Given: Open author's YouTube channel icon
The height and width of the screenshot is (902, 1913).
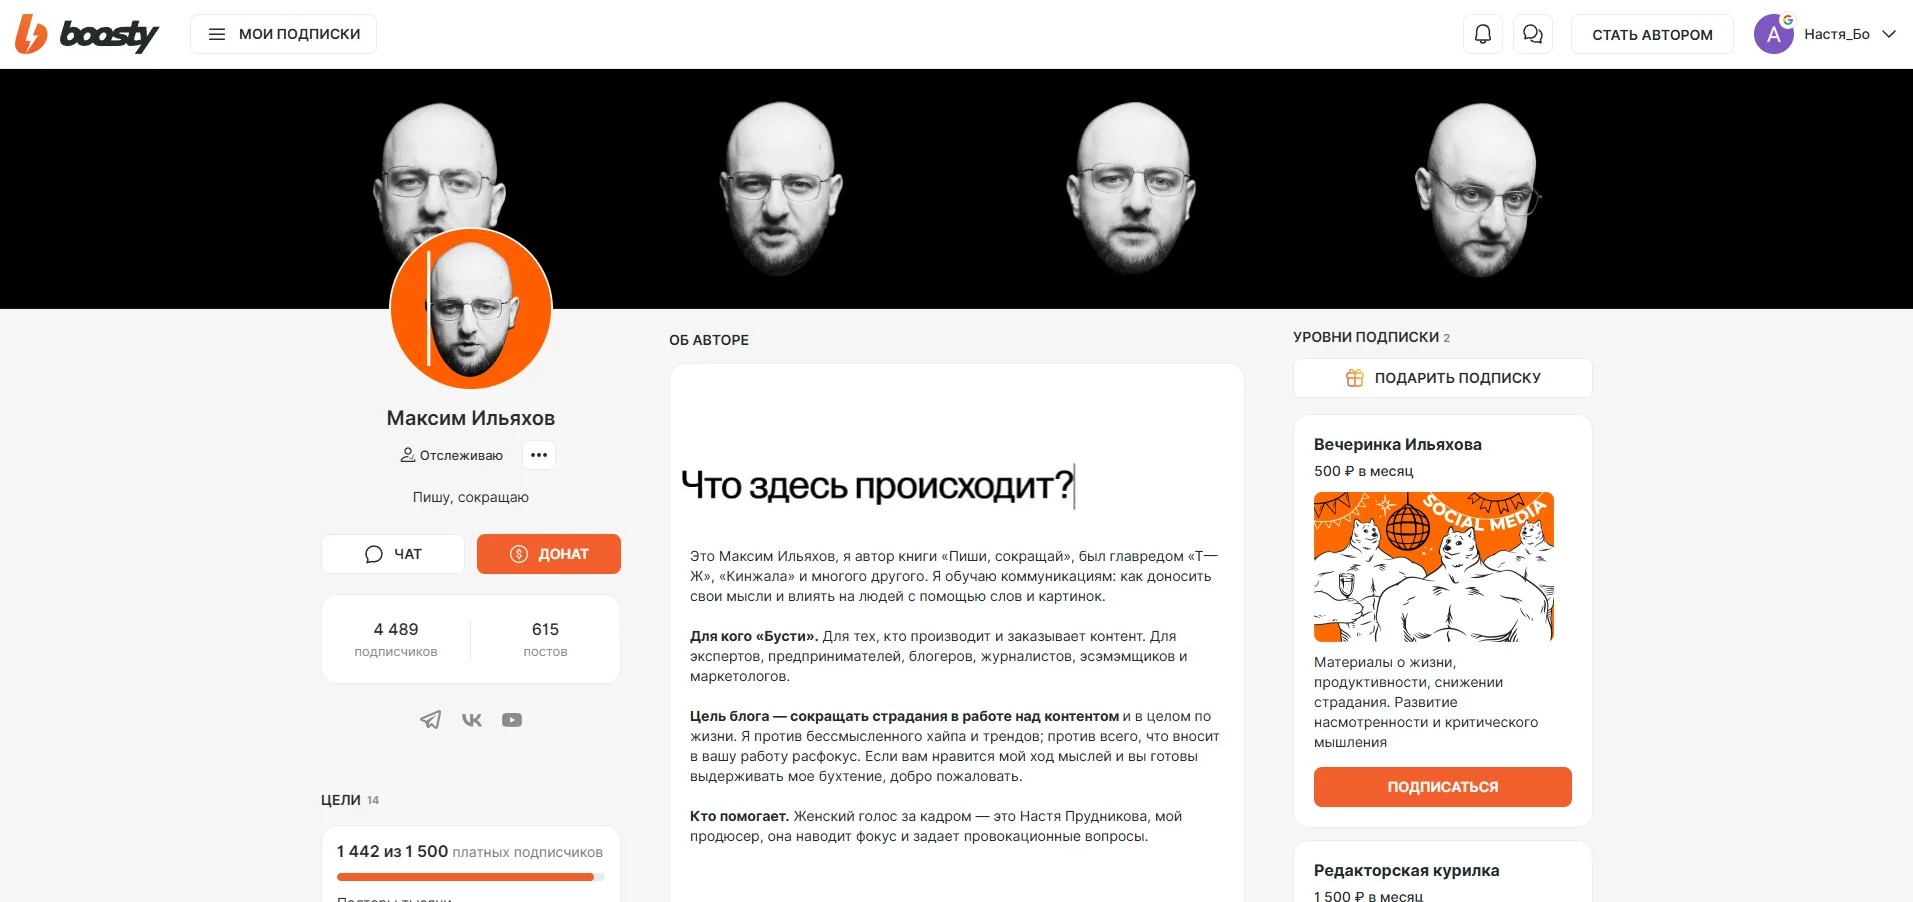Looking at the screenshot, I should click(512, 720).
